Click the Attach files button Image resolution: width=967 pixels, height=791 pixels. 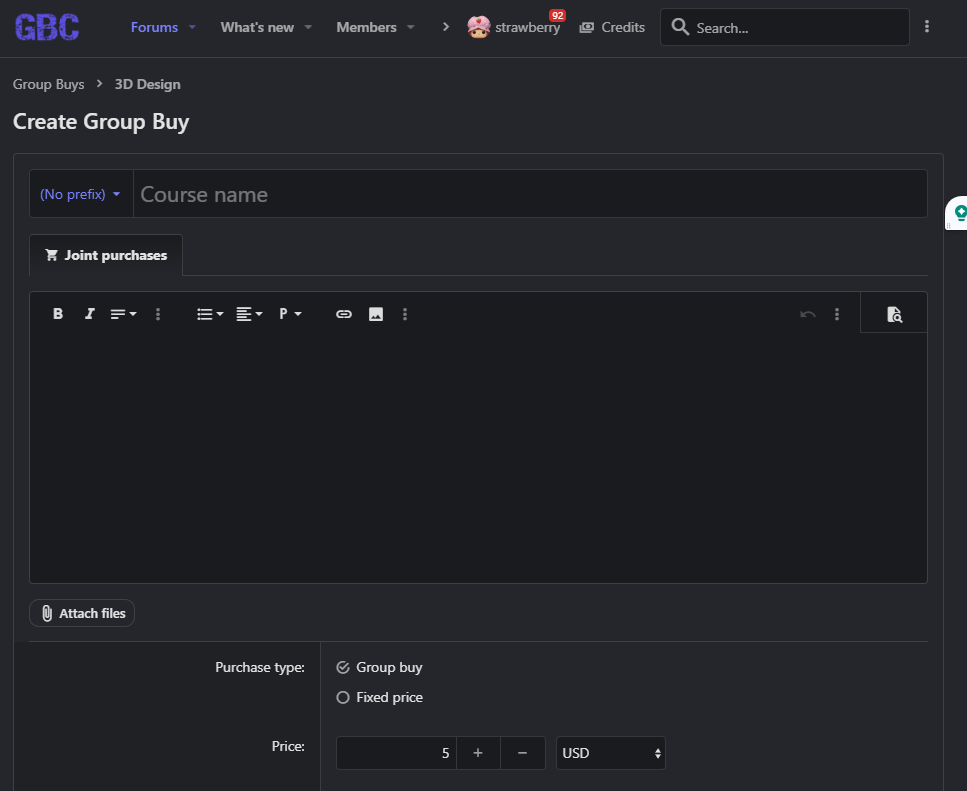(82, 613)
